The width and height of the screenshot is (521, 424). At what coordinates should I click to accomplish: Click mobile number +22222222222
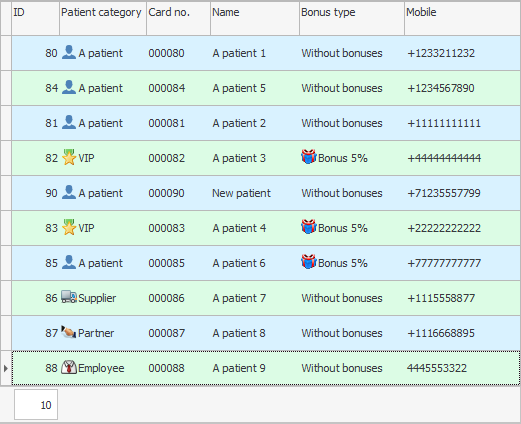pos(444,228)
